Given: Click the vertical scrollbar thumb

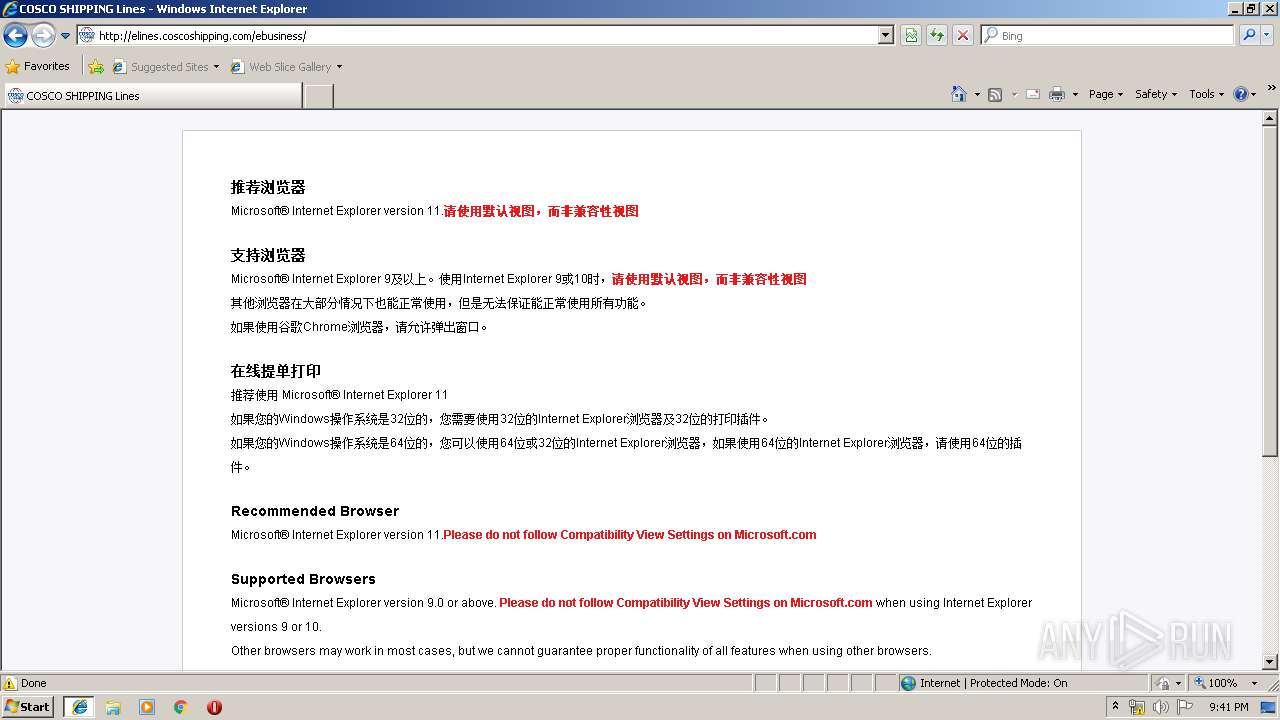Looking at the screenshot, I should coord(1270,293).
